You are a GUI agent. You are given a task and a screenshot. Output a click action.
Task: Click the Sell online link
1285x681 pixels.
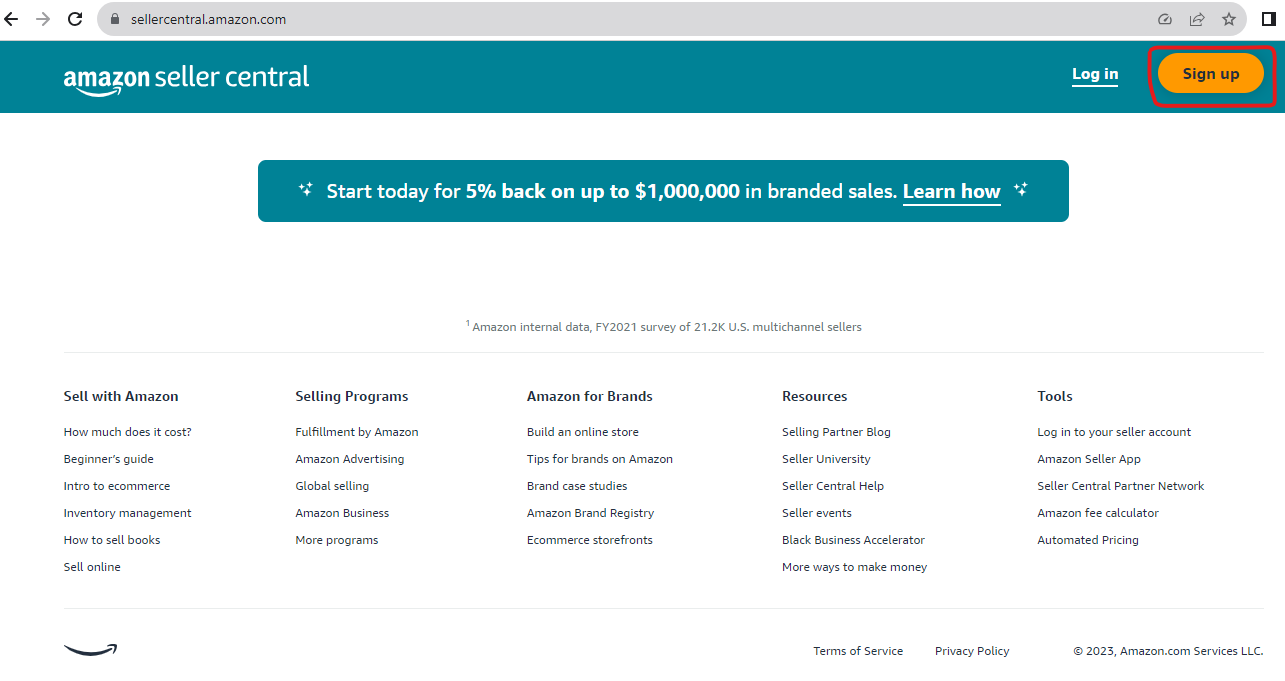pos(92,567)
